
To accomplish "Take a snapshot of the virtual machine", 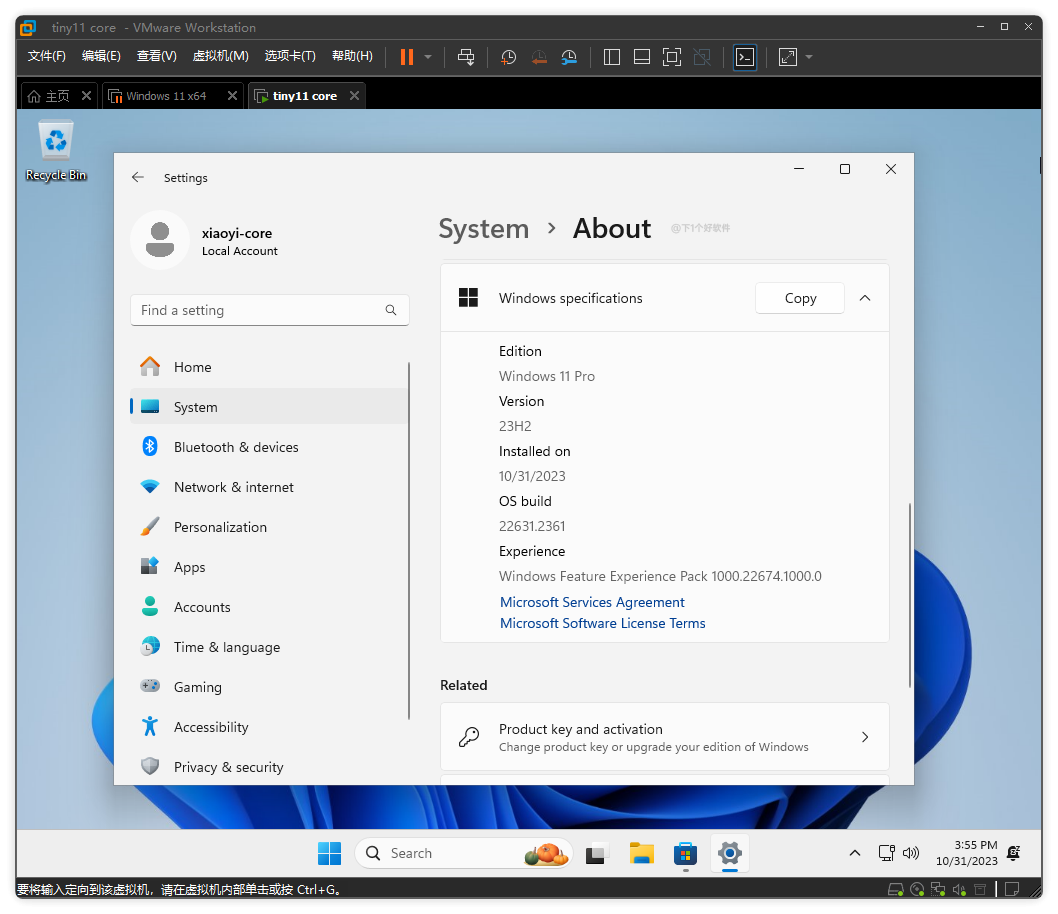I will [509, 57].
